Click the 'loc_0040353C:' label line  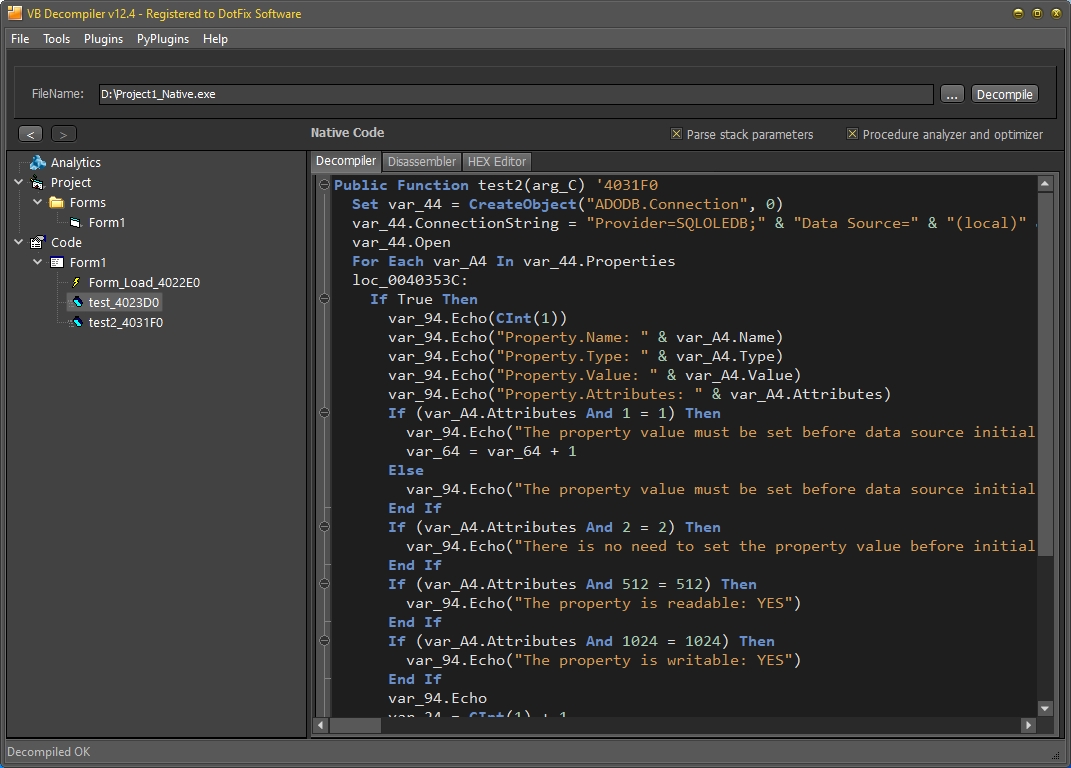pyautogui.click(x=410, y=280)
